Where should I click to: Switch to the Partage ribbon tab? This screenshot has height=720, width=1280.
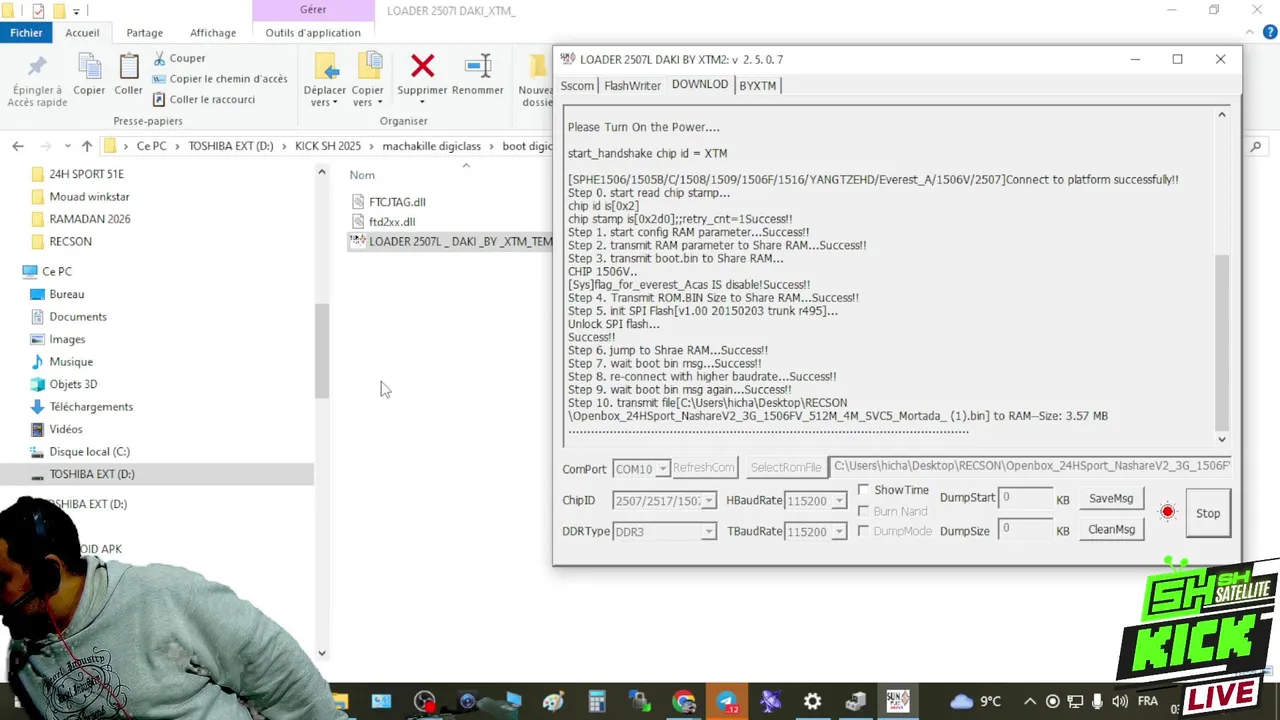pos(144,32)
